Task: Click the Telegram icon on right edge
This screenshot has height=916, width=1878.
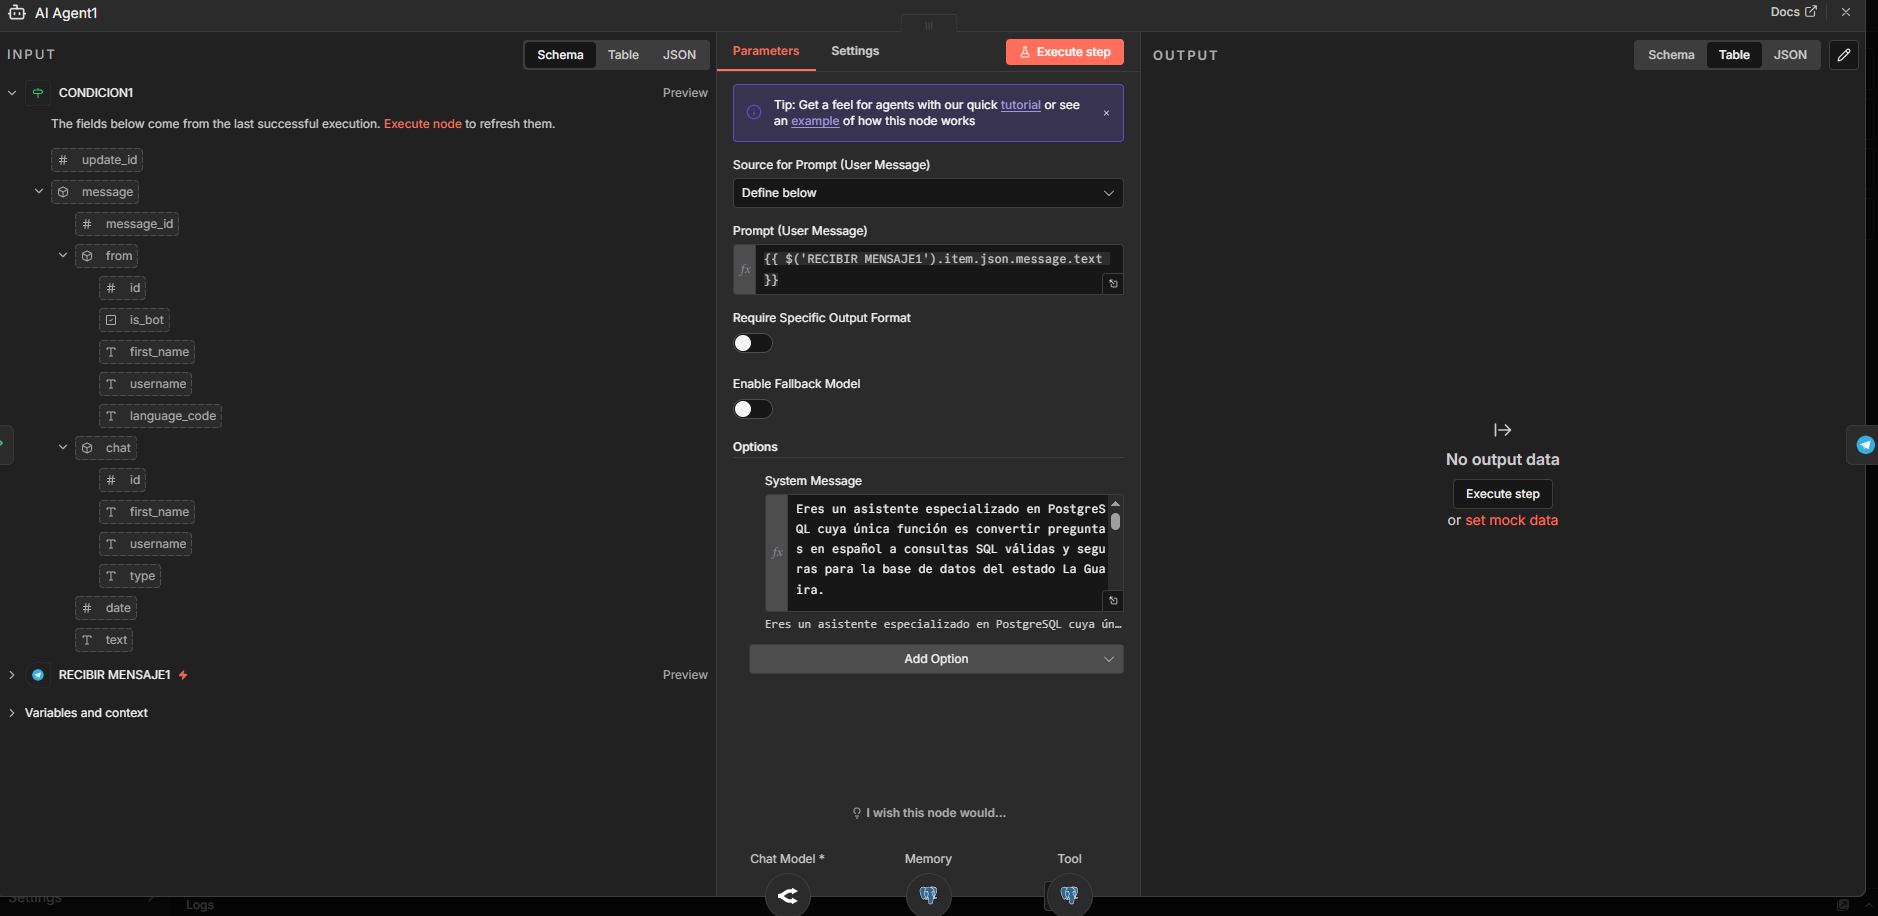Action: [x=1865, y=445]
